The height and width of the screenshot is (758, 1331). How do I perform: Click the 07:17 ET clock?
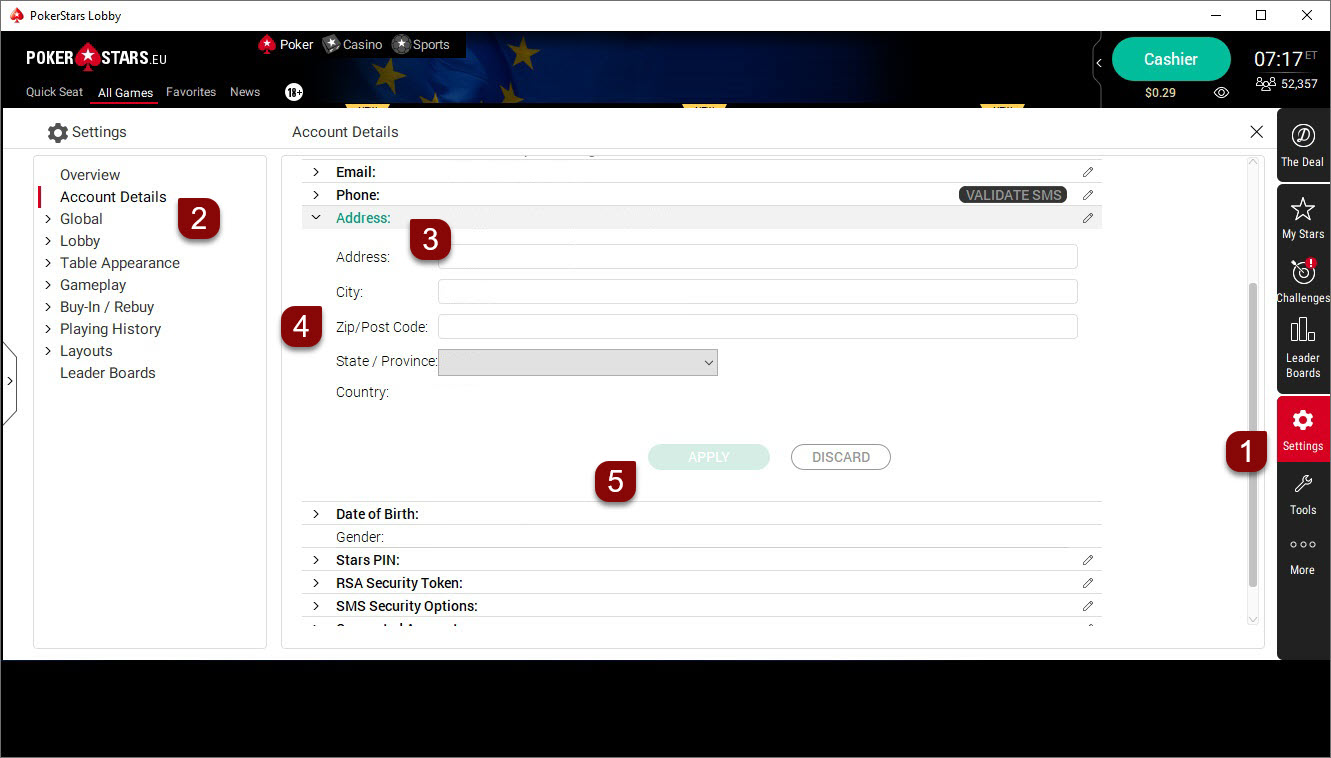pyautogui.click(x=1285, y=59)
